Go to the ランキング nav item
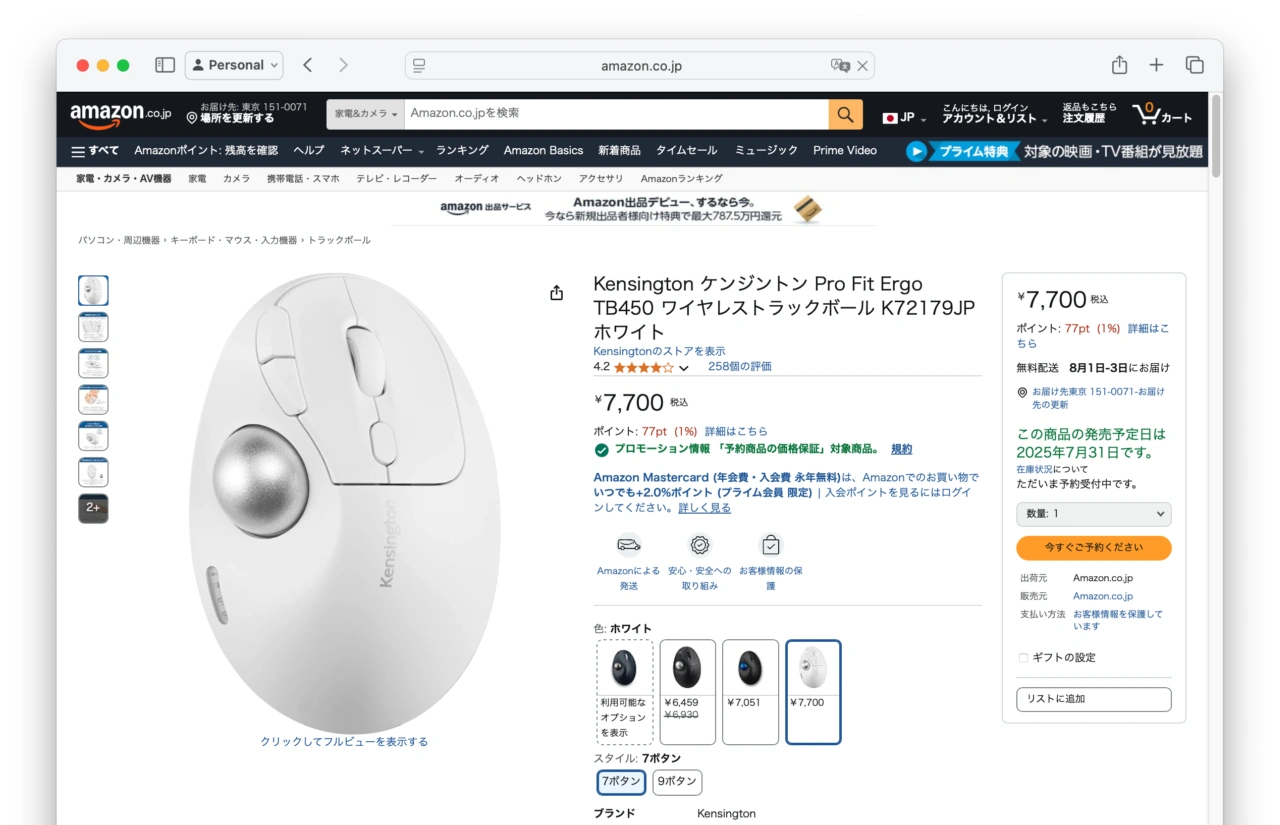The width and height of the screenshot is (1280, 825). pyautogui.click(x=462, y=151)
